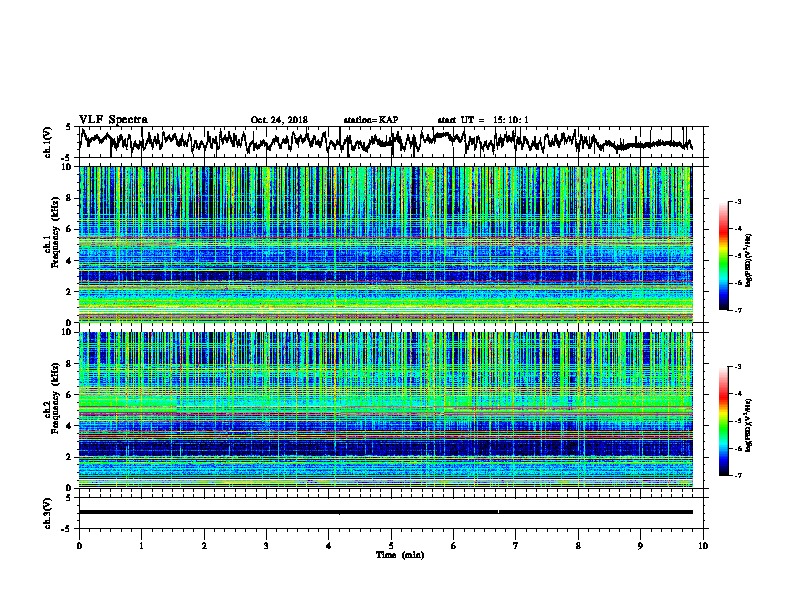The image size is (792, 612).
Task: Click the '5' tick on ch.1(V) axis
Action: point(69,127)
